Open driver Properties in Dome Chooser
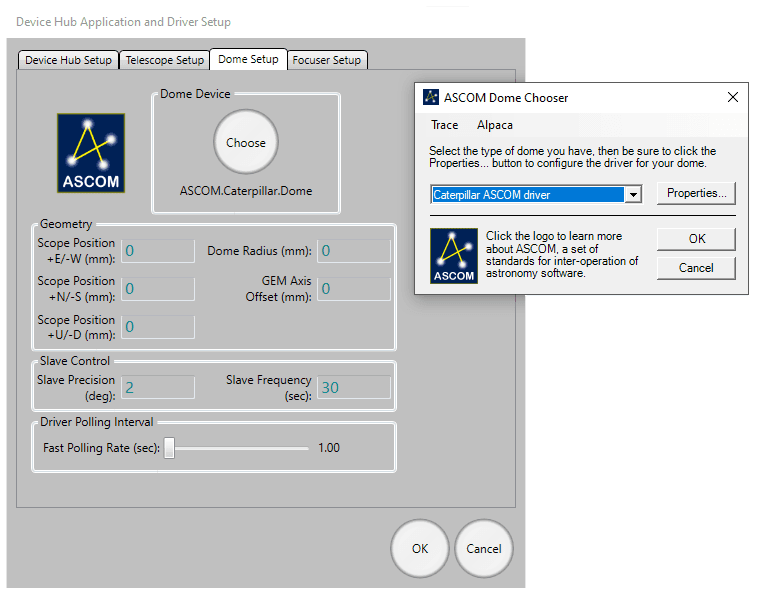This screenshot has width=757, height=595. click(x=696, y=193)
